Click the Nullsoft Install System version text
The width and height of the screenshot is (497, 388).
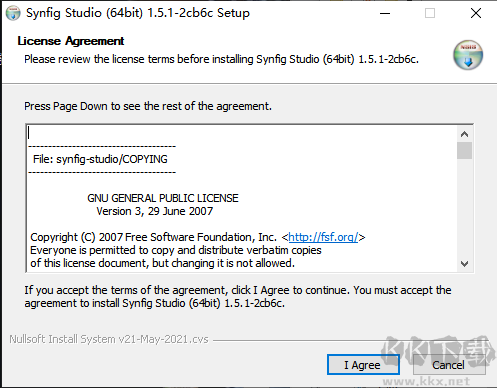click(109, 339)
